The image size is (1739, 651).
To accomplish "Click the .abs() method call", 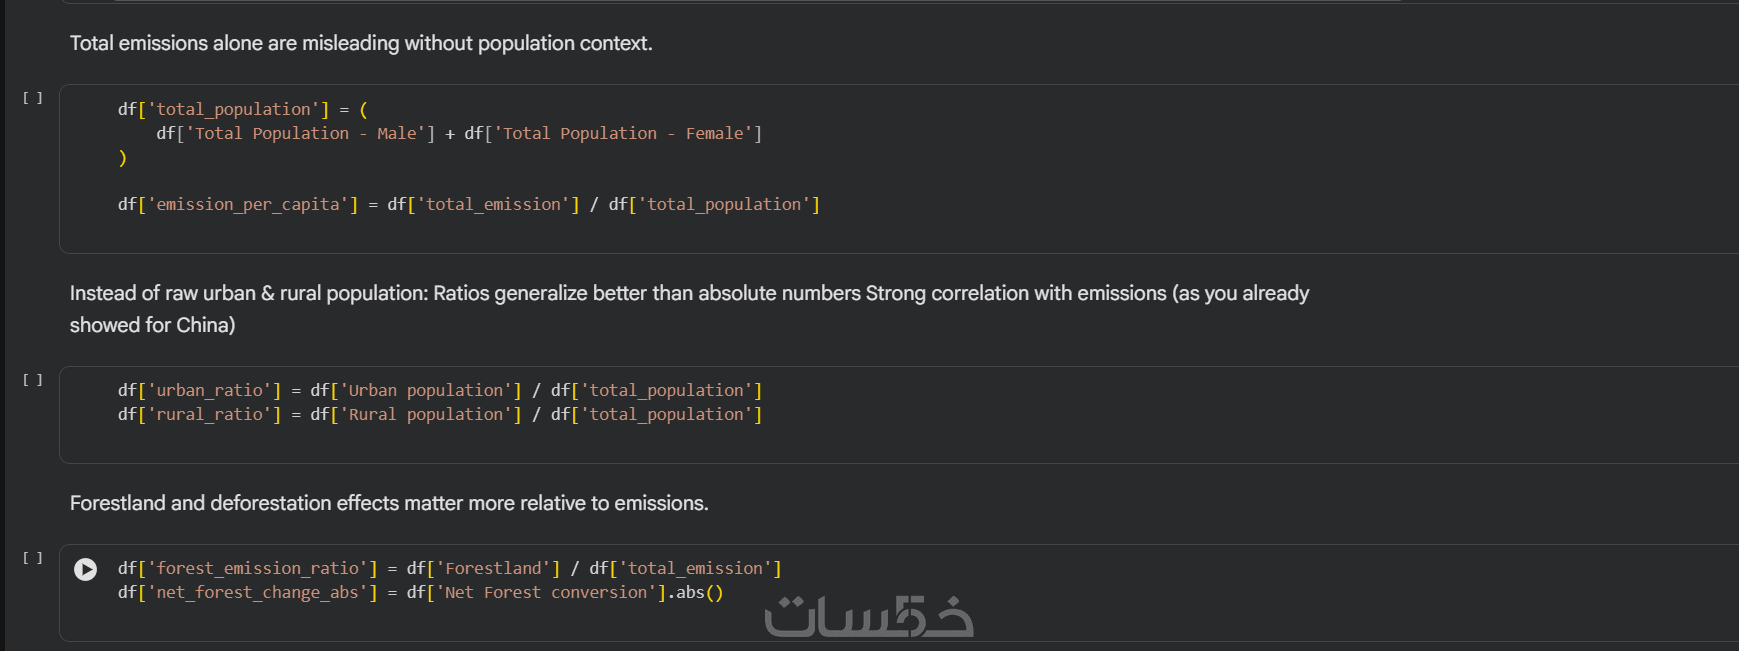I will point(696,592).
